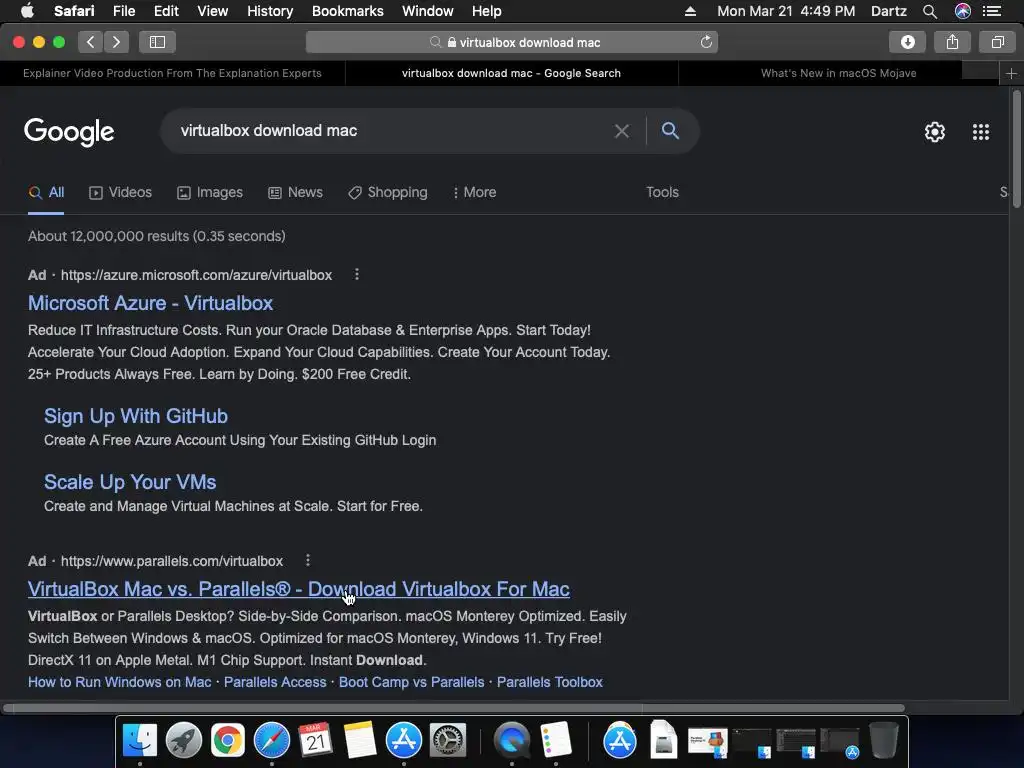Screen dimensions: 1024x768
Task: Open Notification Center in menu bar
Action: coord(992,11)
